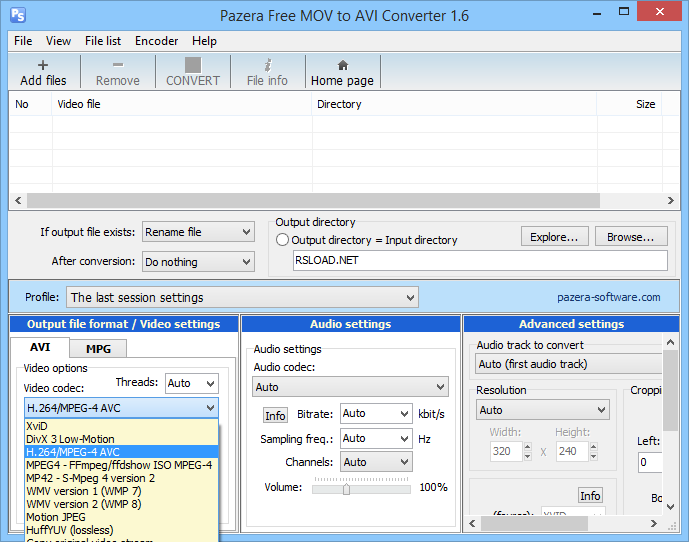Click the Info button in Audio settings
Viewport: 689px width, 542px height.
click(x=275, y=415)
